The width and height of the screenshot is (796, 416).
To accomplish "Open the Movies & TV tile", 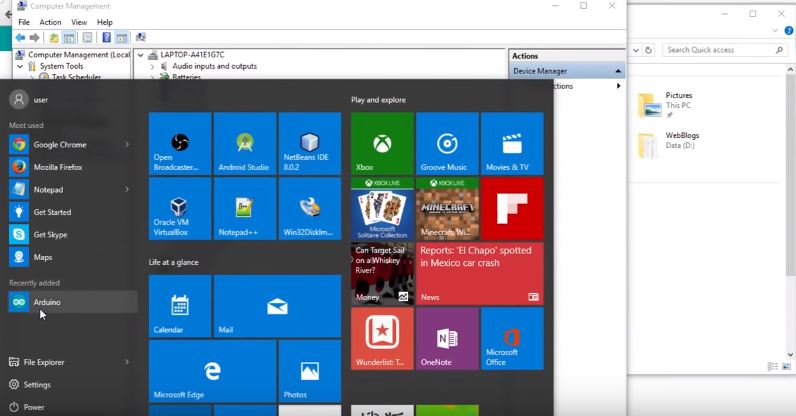I will 512,144.
